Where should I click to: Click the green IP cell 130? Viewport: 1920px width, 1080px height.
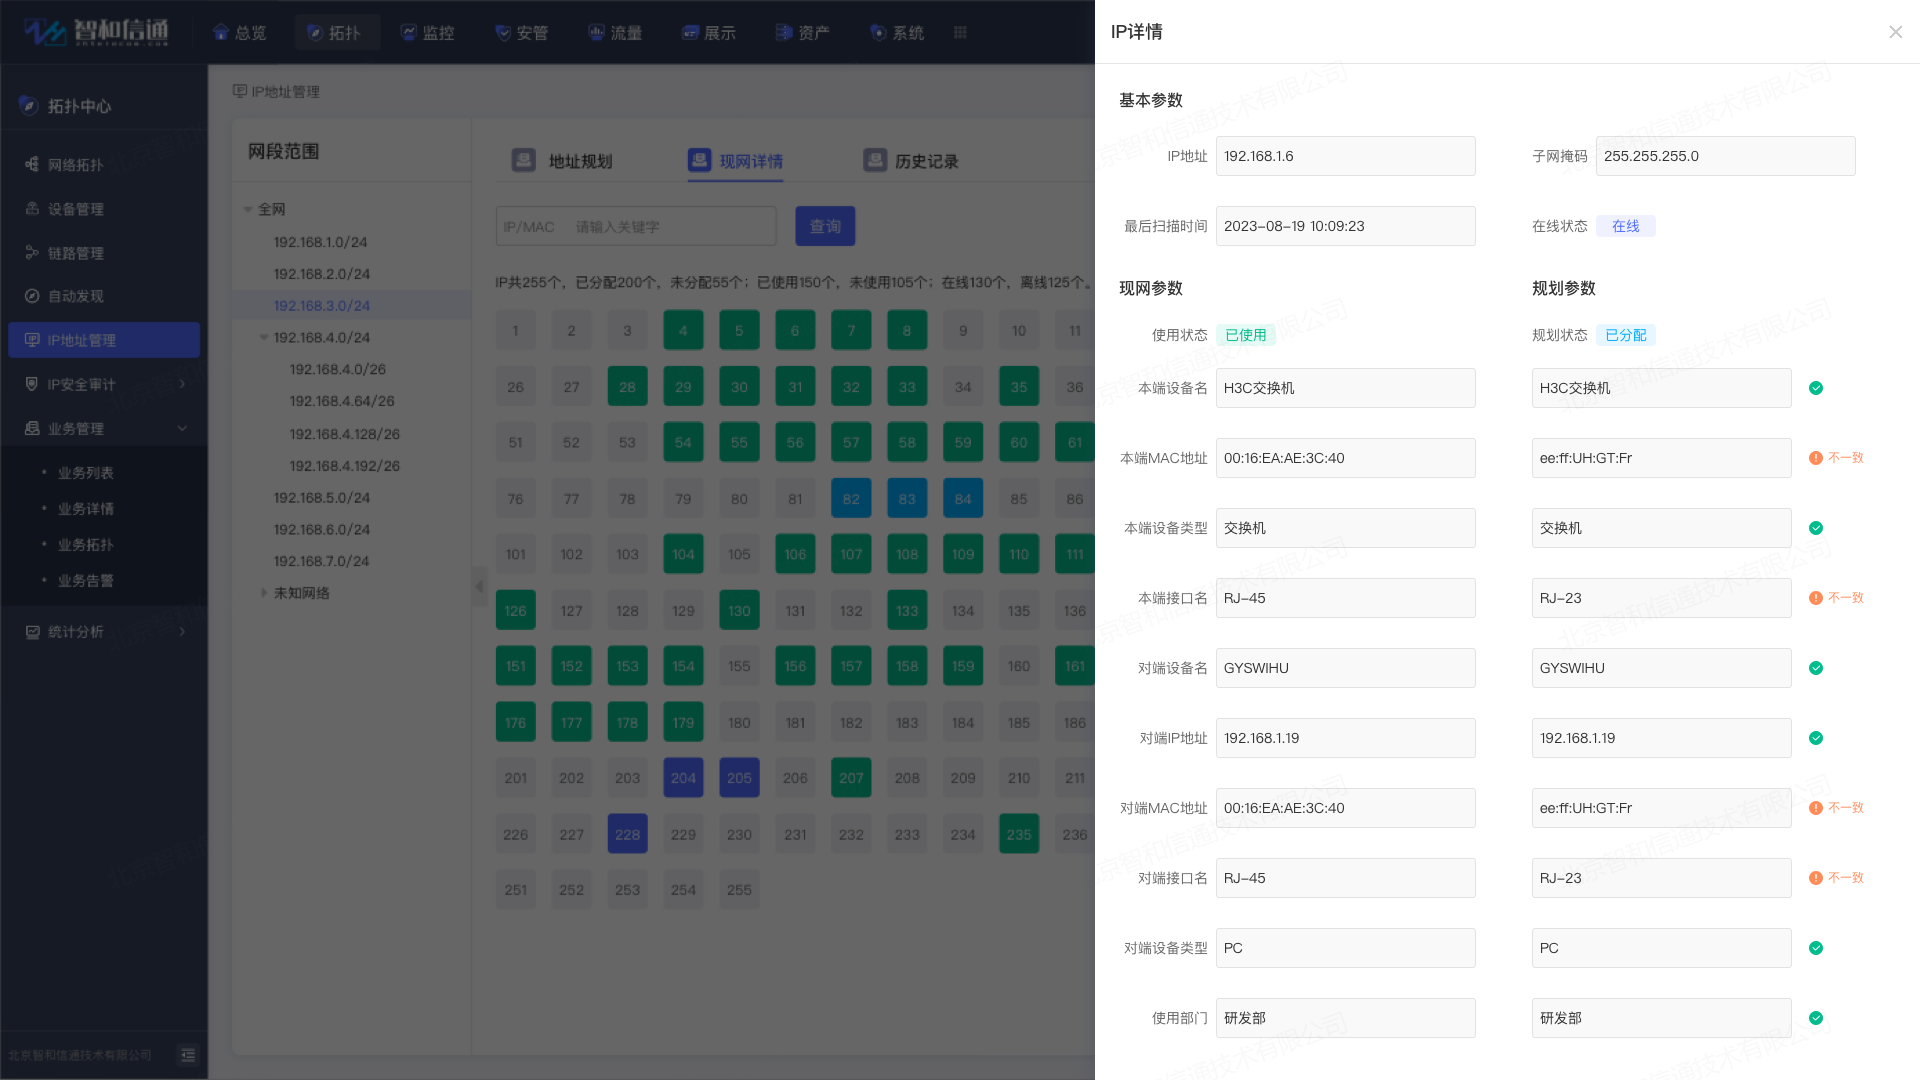(x=739, y=611)
